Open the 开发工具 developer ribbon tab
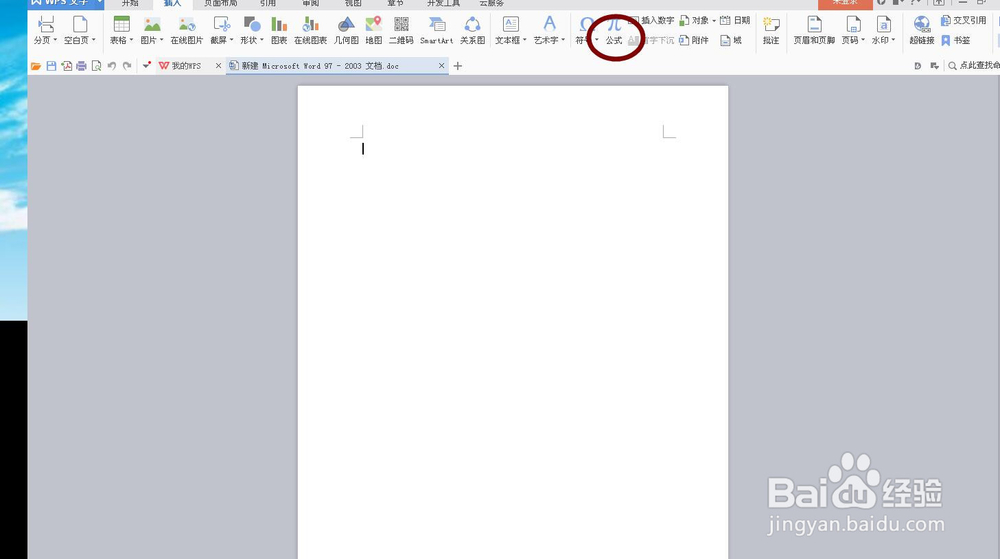Screen dimensions: 1000x559 click(443, 4)
